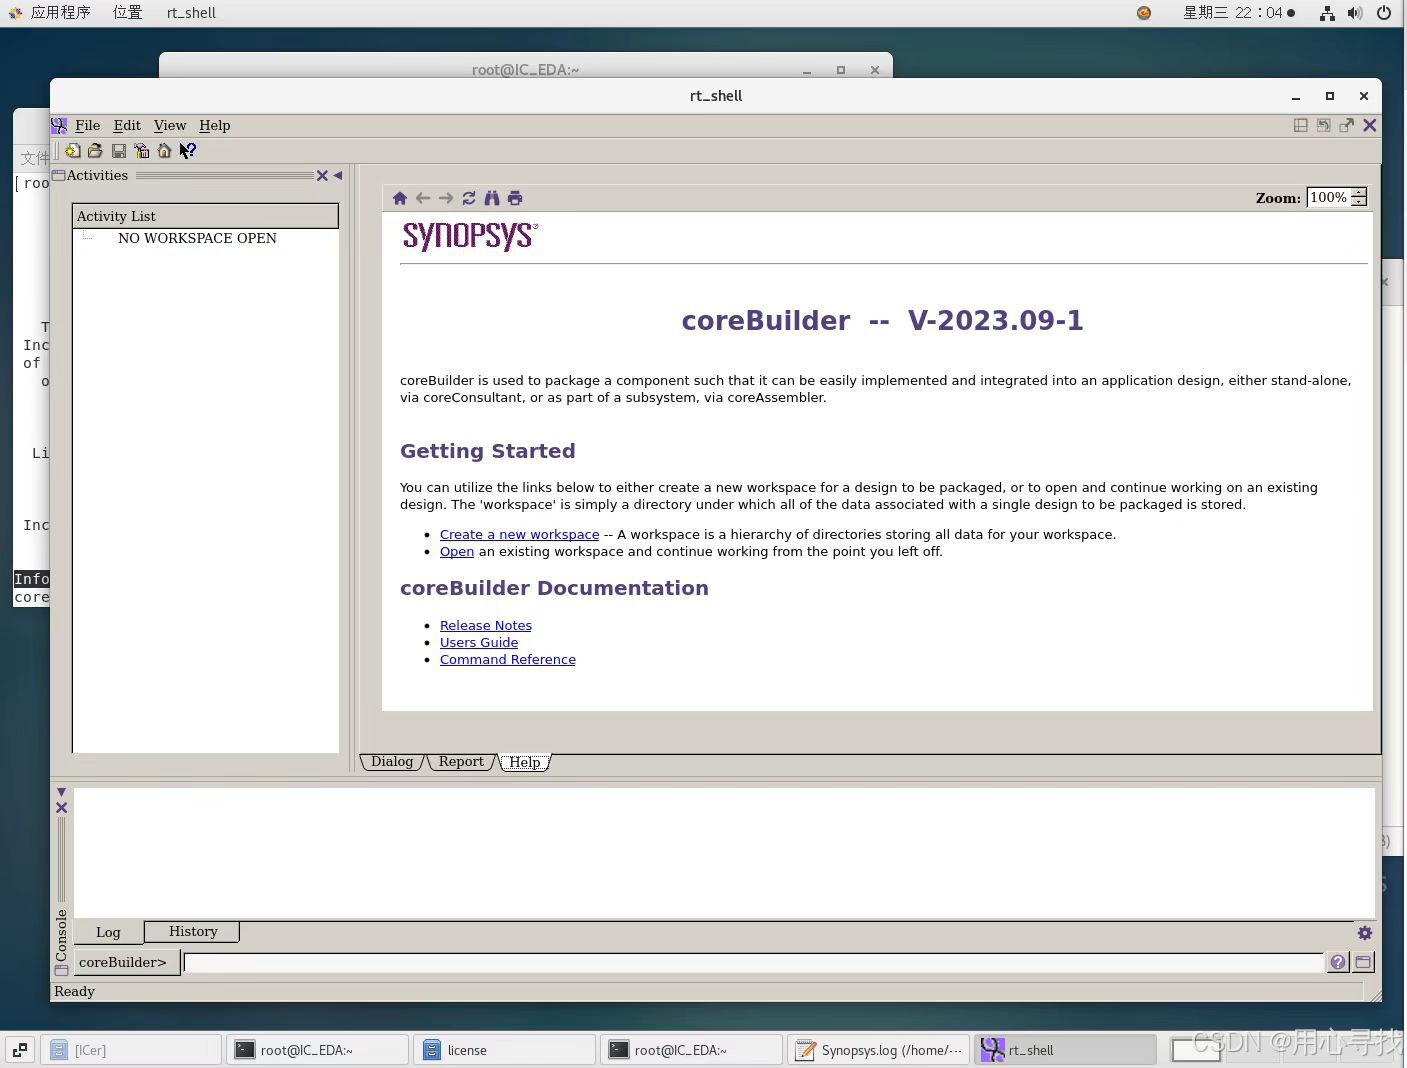Click the Zoom 100% input field
The width and height of the screenshot is (1407, 1068).
pyautogui.click(x=1329, y=198)
